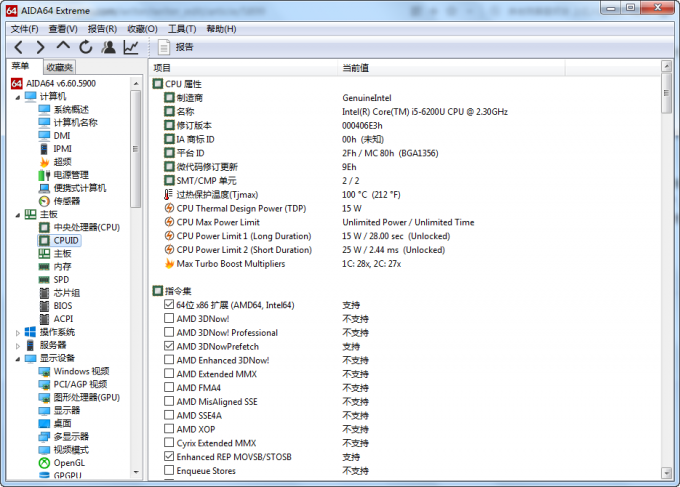Click the Refresh icon in toolbar

tap(86, 47)
